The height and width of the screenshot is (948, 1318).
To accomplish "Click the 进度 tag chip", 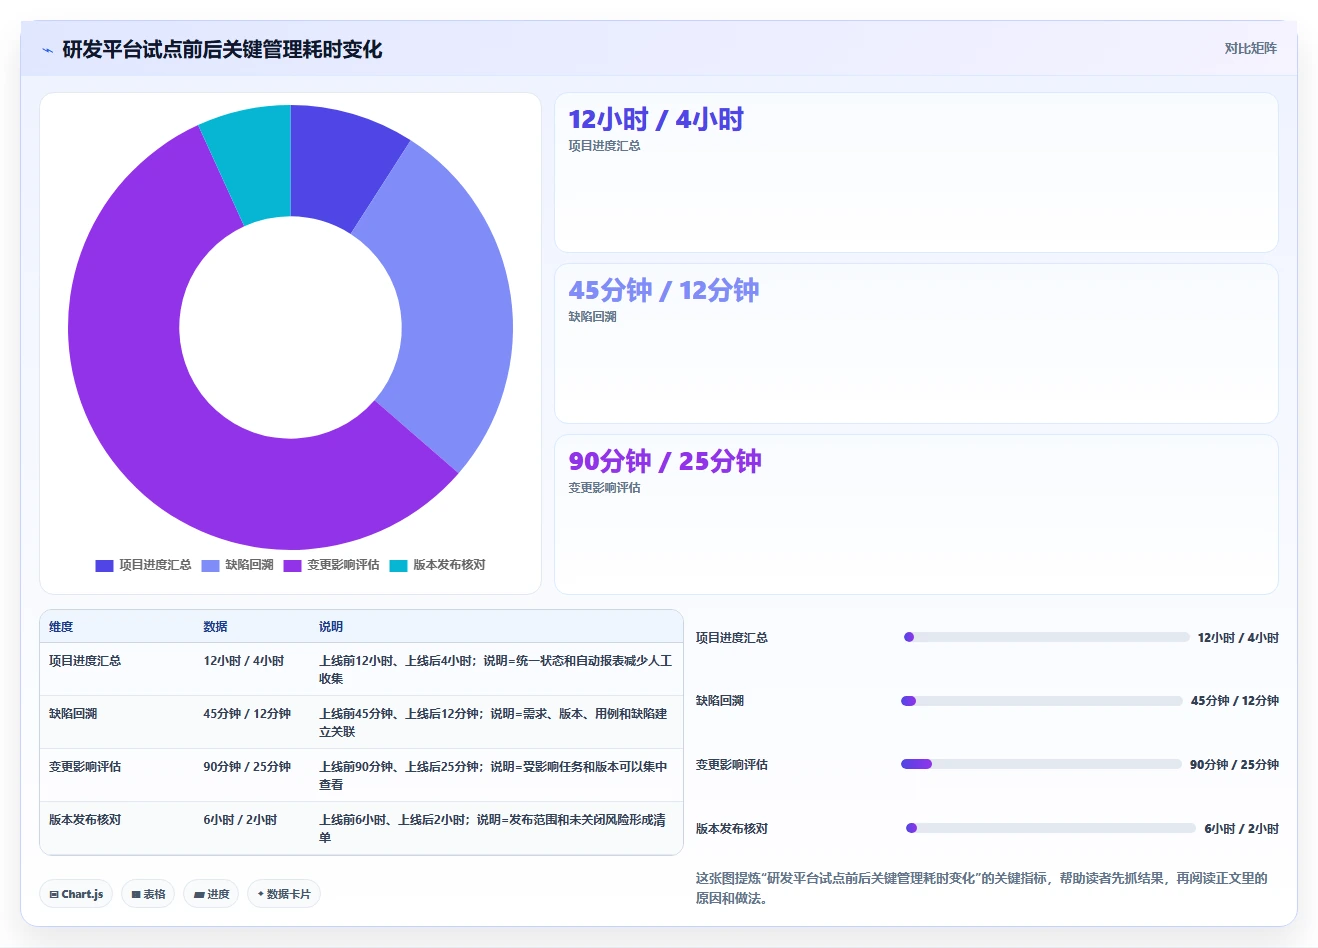I will click(211, 894).
